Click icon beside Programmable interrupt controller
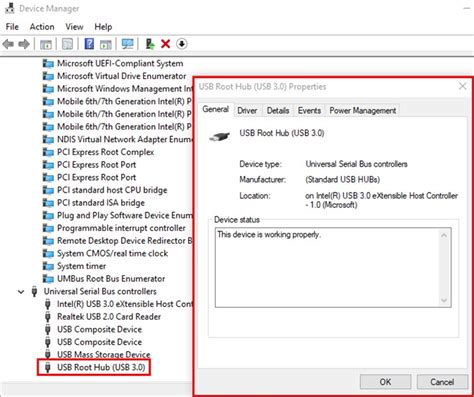Image resolution: width=474 pixels, height=397 pixels. (48, 228)
